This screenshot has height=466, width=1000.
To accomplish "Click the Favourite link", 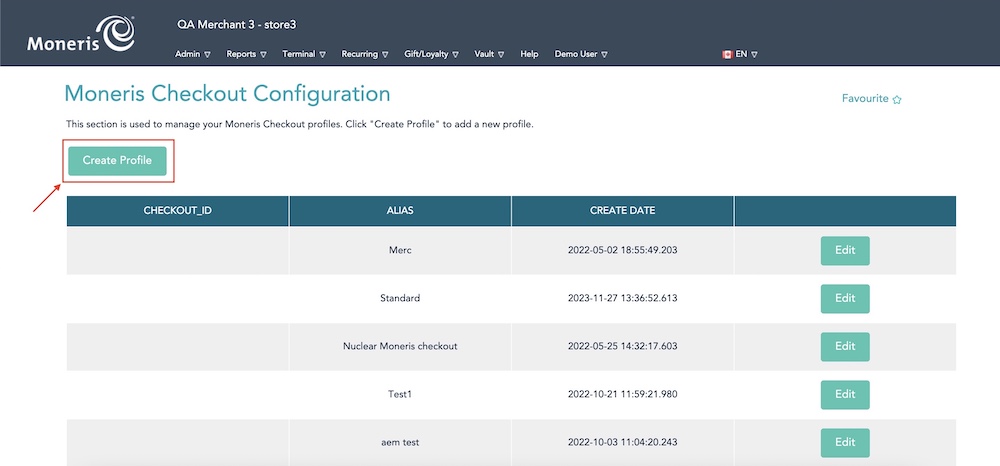I will tap(865, 99).
